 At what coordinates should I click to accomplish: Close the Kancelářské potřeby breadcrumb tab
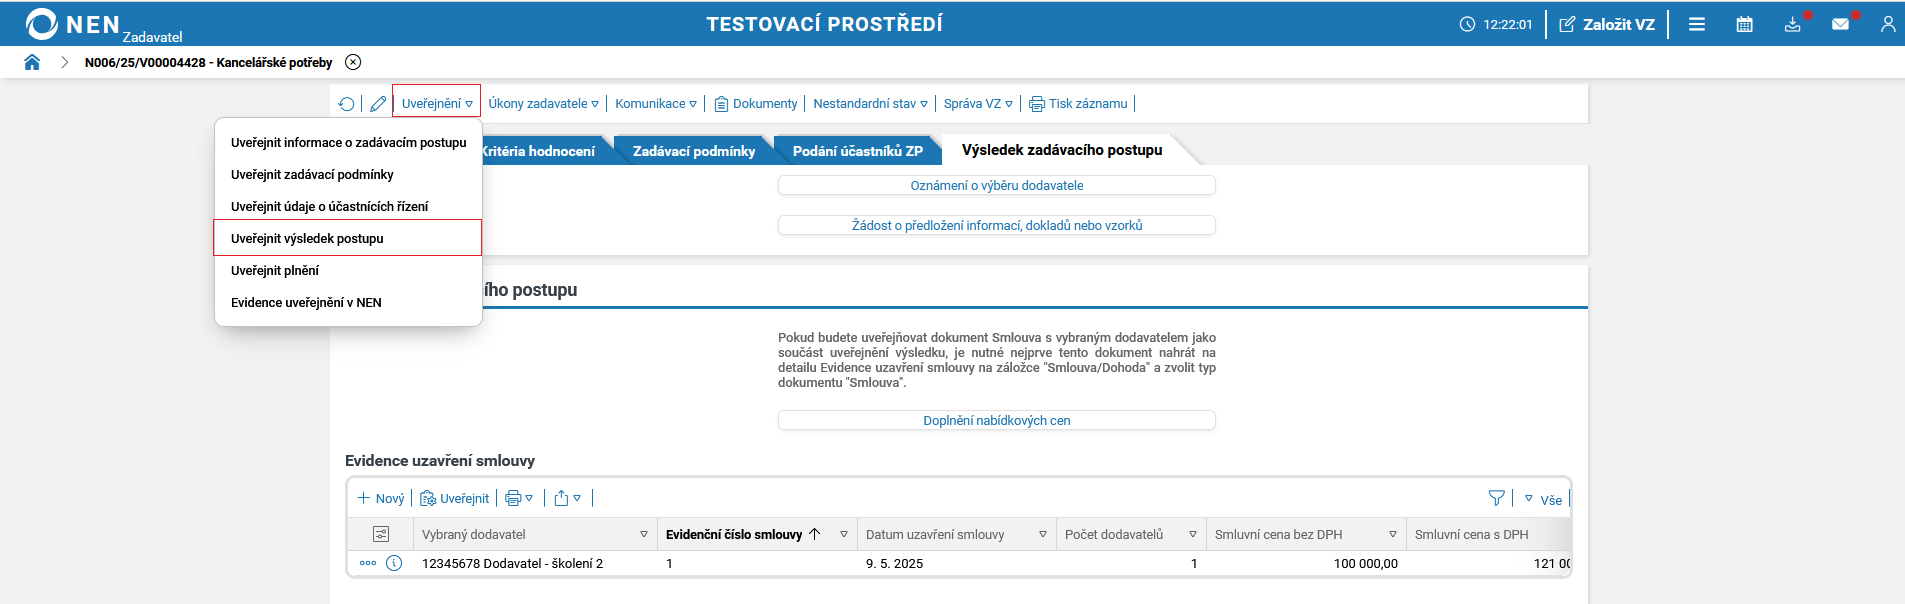[x=353, y=62]
